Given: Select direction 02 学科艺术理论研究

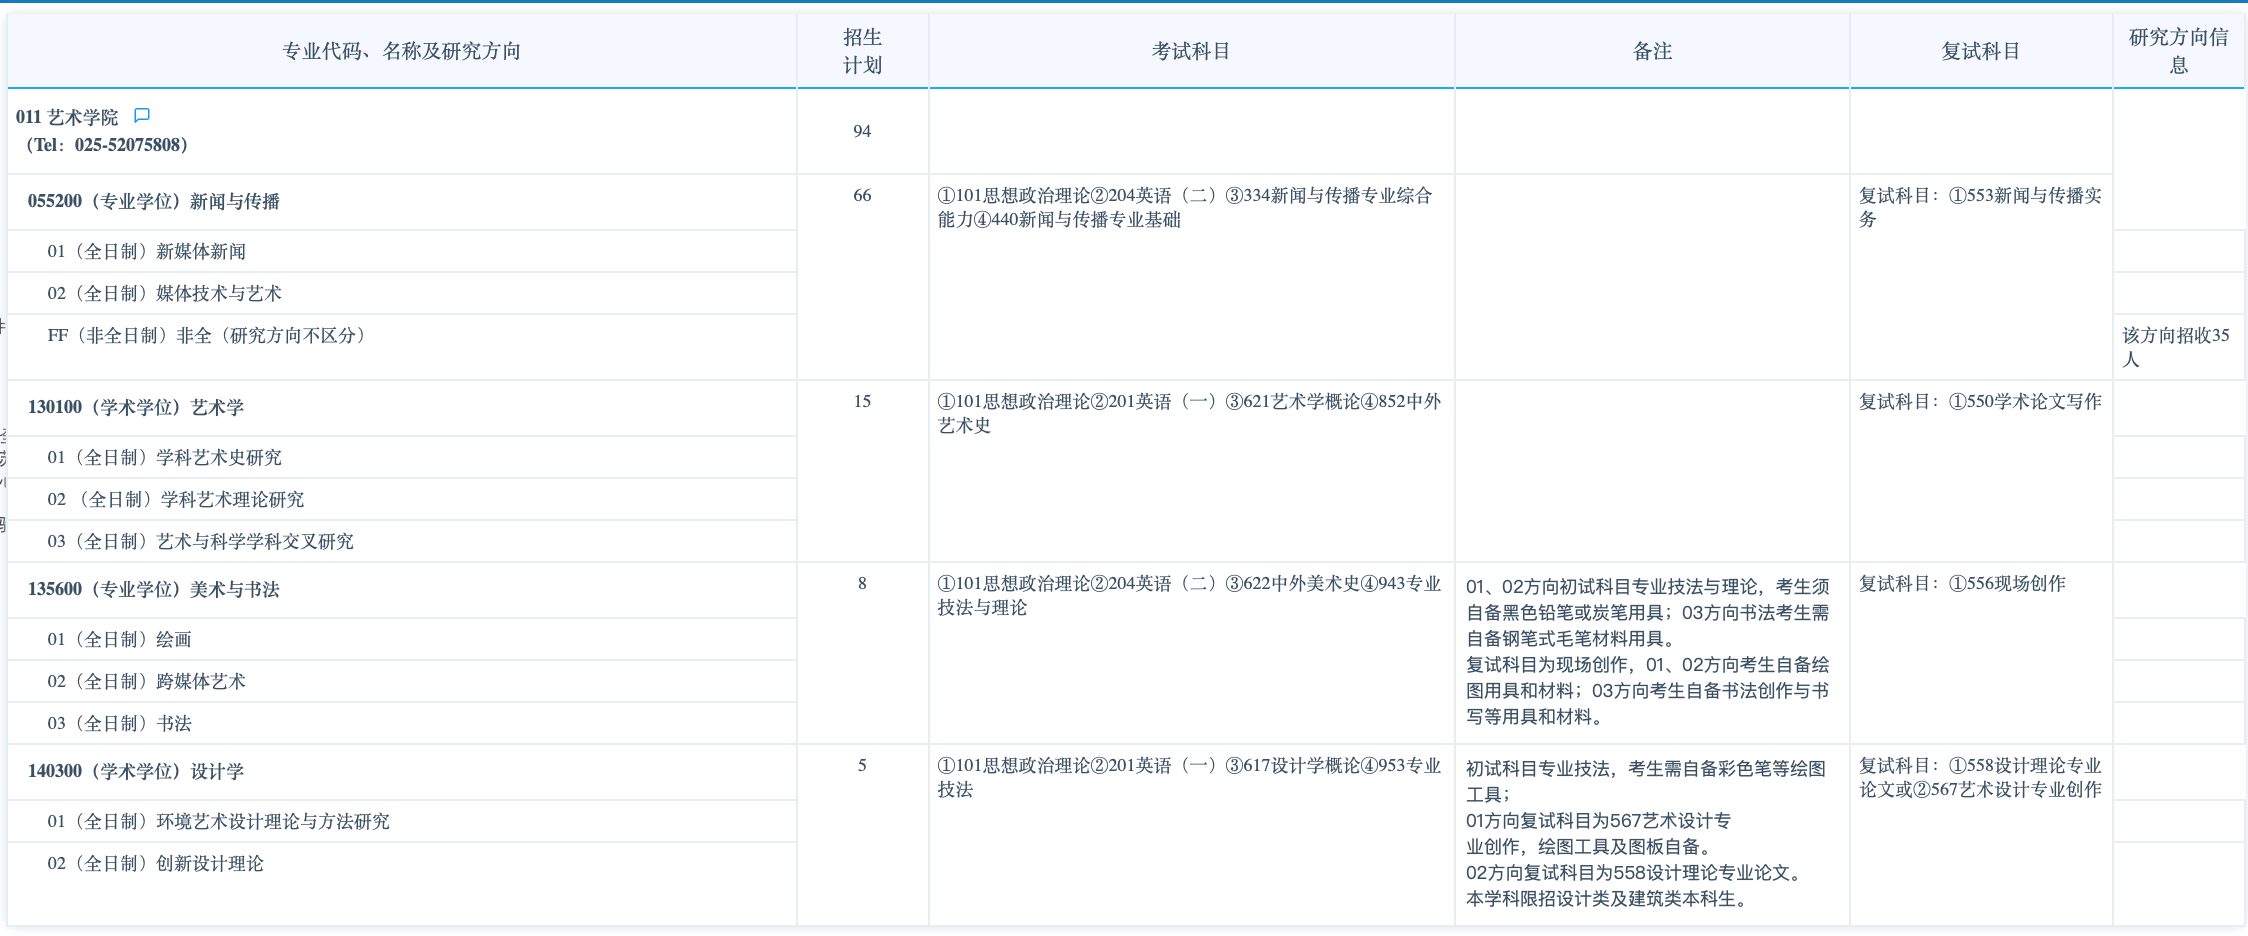Looking at the screenshot, I should pos(176,499).
